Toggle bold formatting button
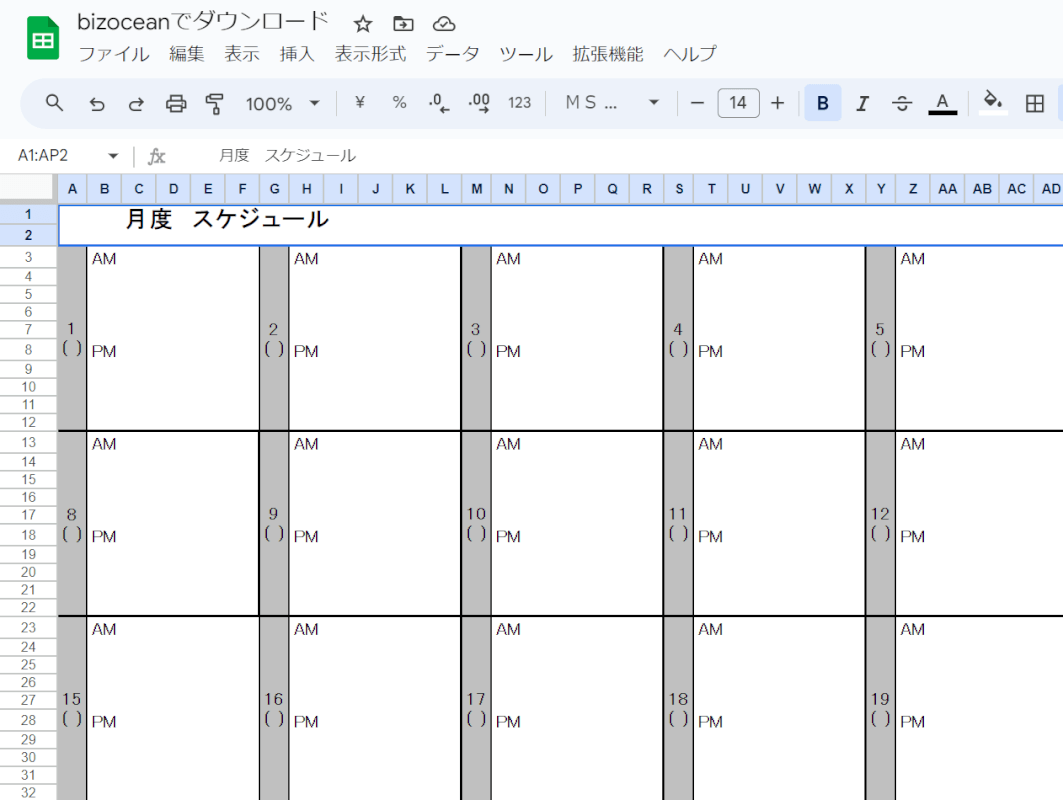This screenshot has height=800, width=1063. pyautogui.click(x=822, y=103)
